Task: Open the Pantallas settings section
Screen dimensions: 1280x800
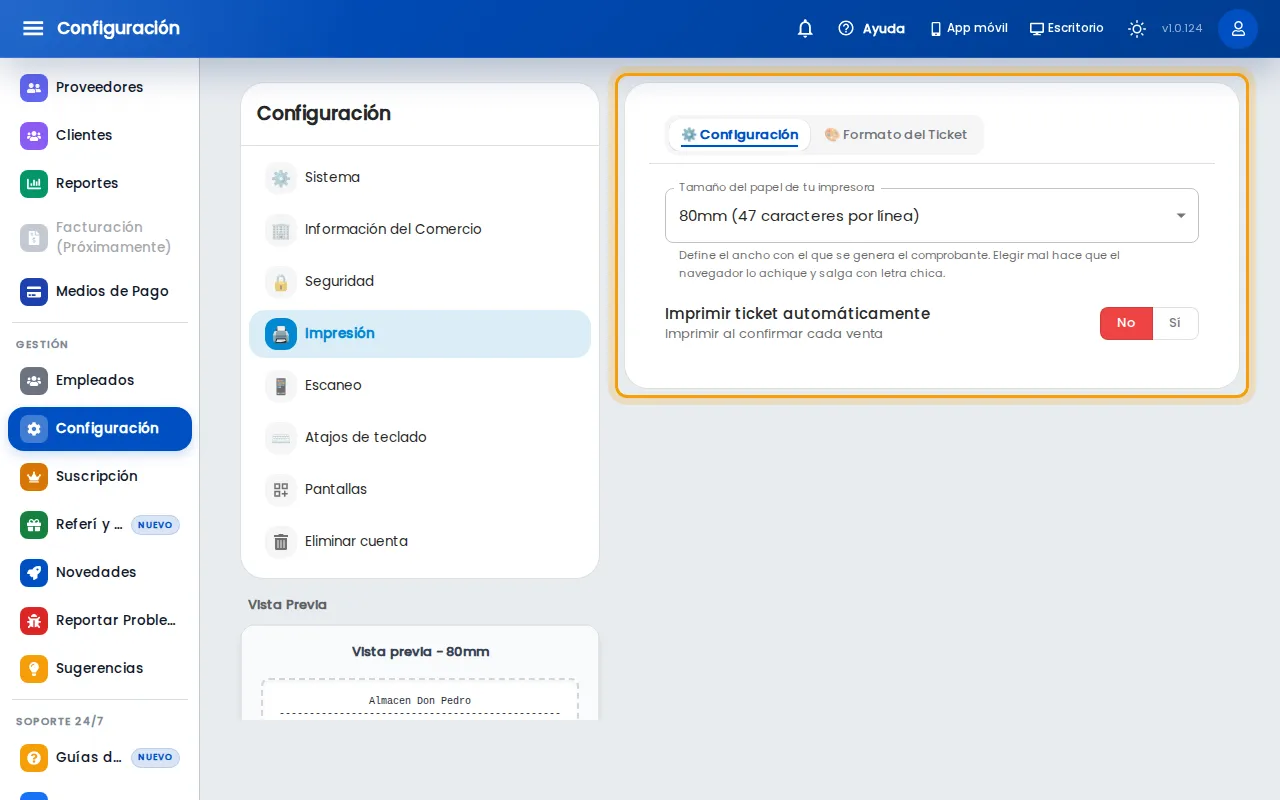Action: [x=420, y=489]
